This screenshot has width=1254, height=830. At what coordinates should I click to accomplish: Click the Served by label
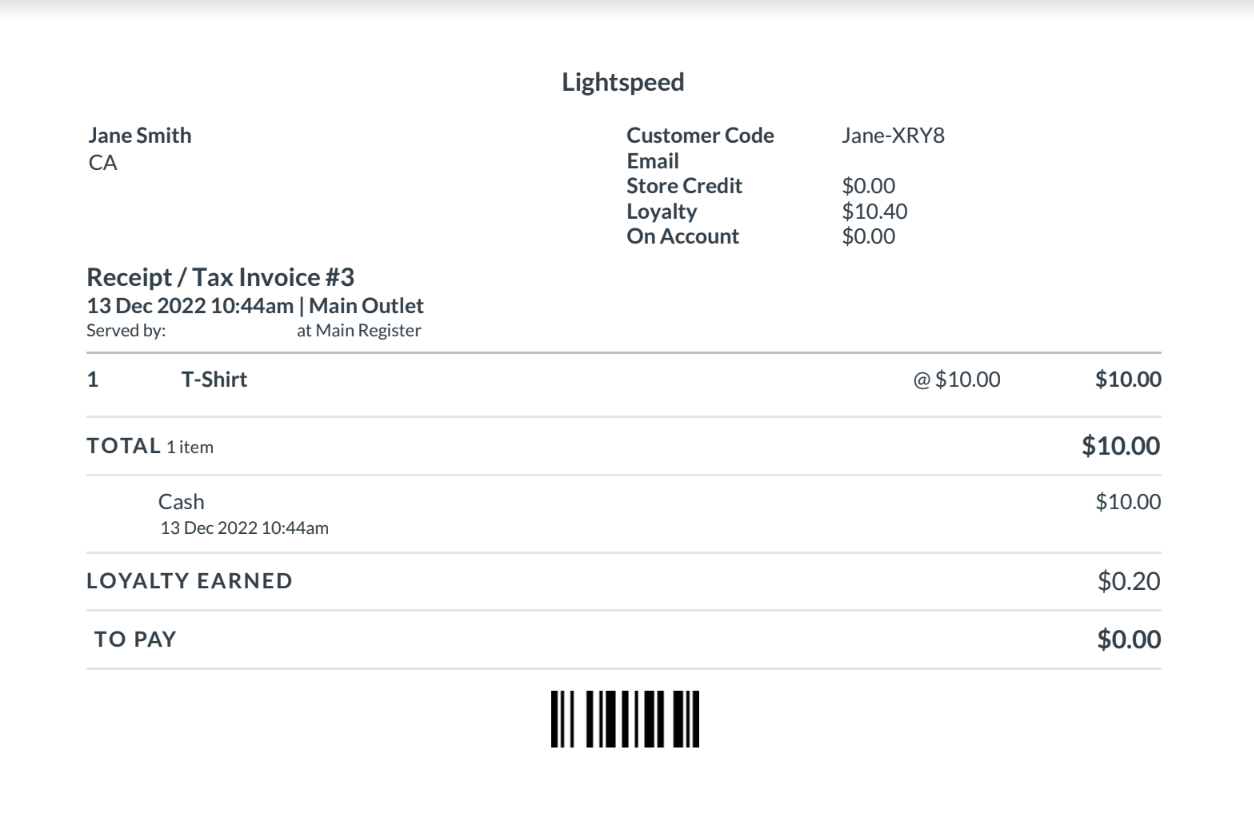click(x=126, y=332)
